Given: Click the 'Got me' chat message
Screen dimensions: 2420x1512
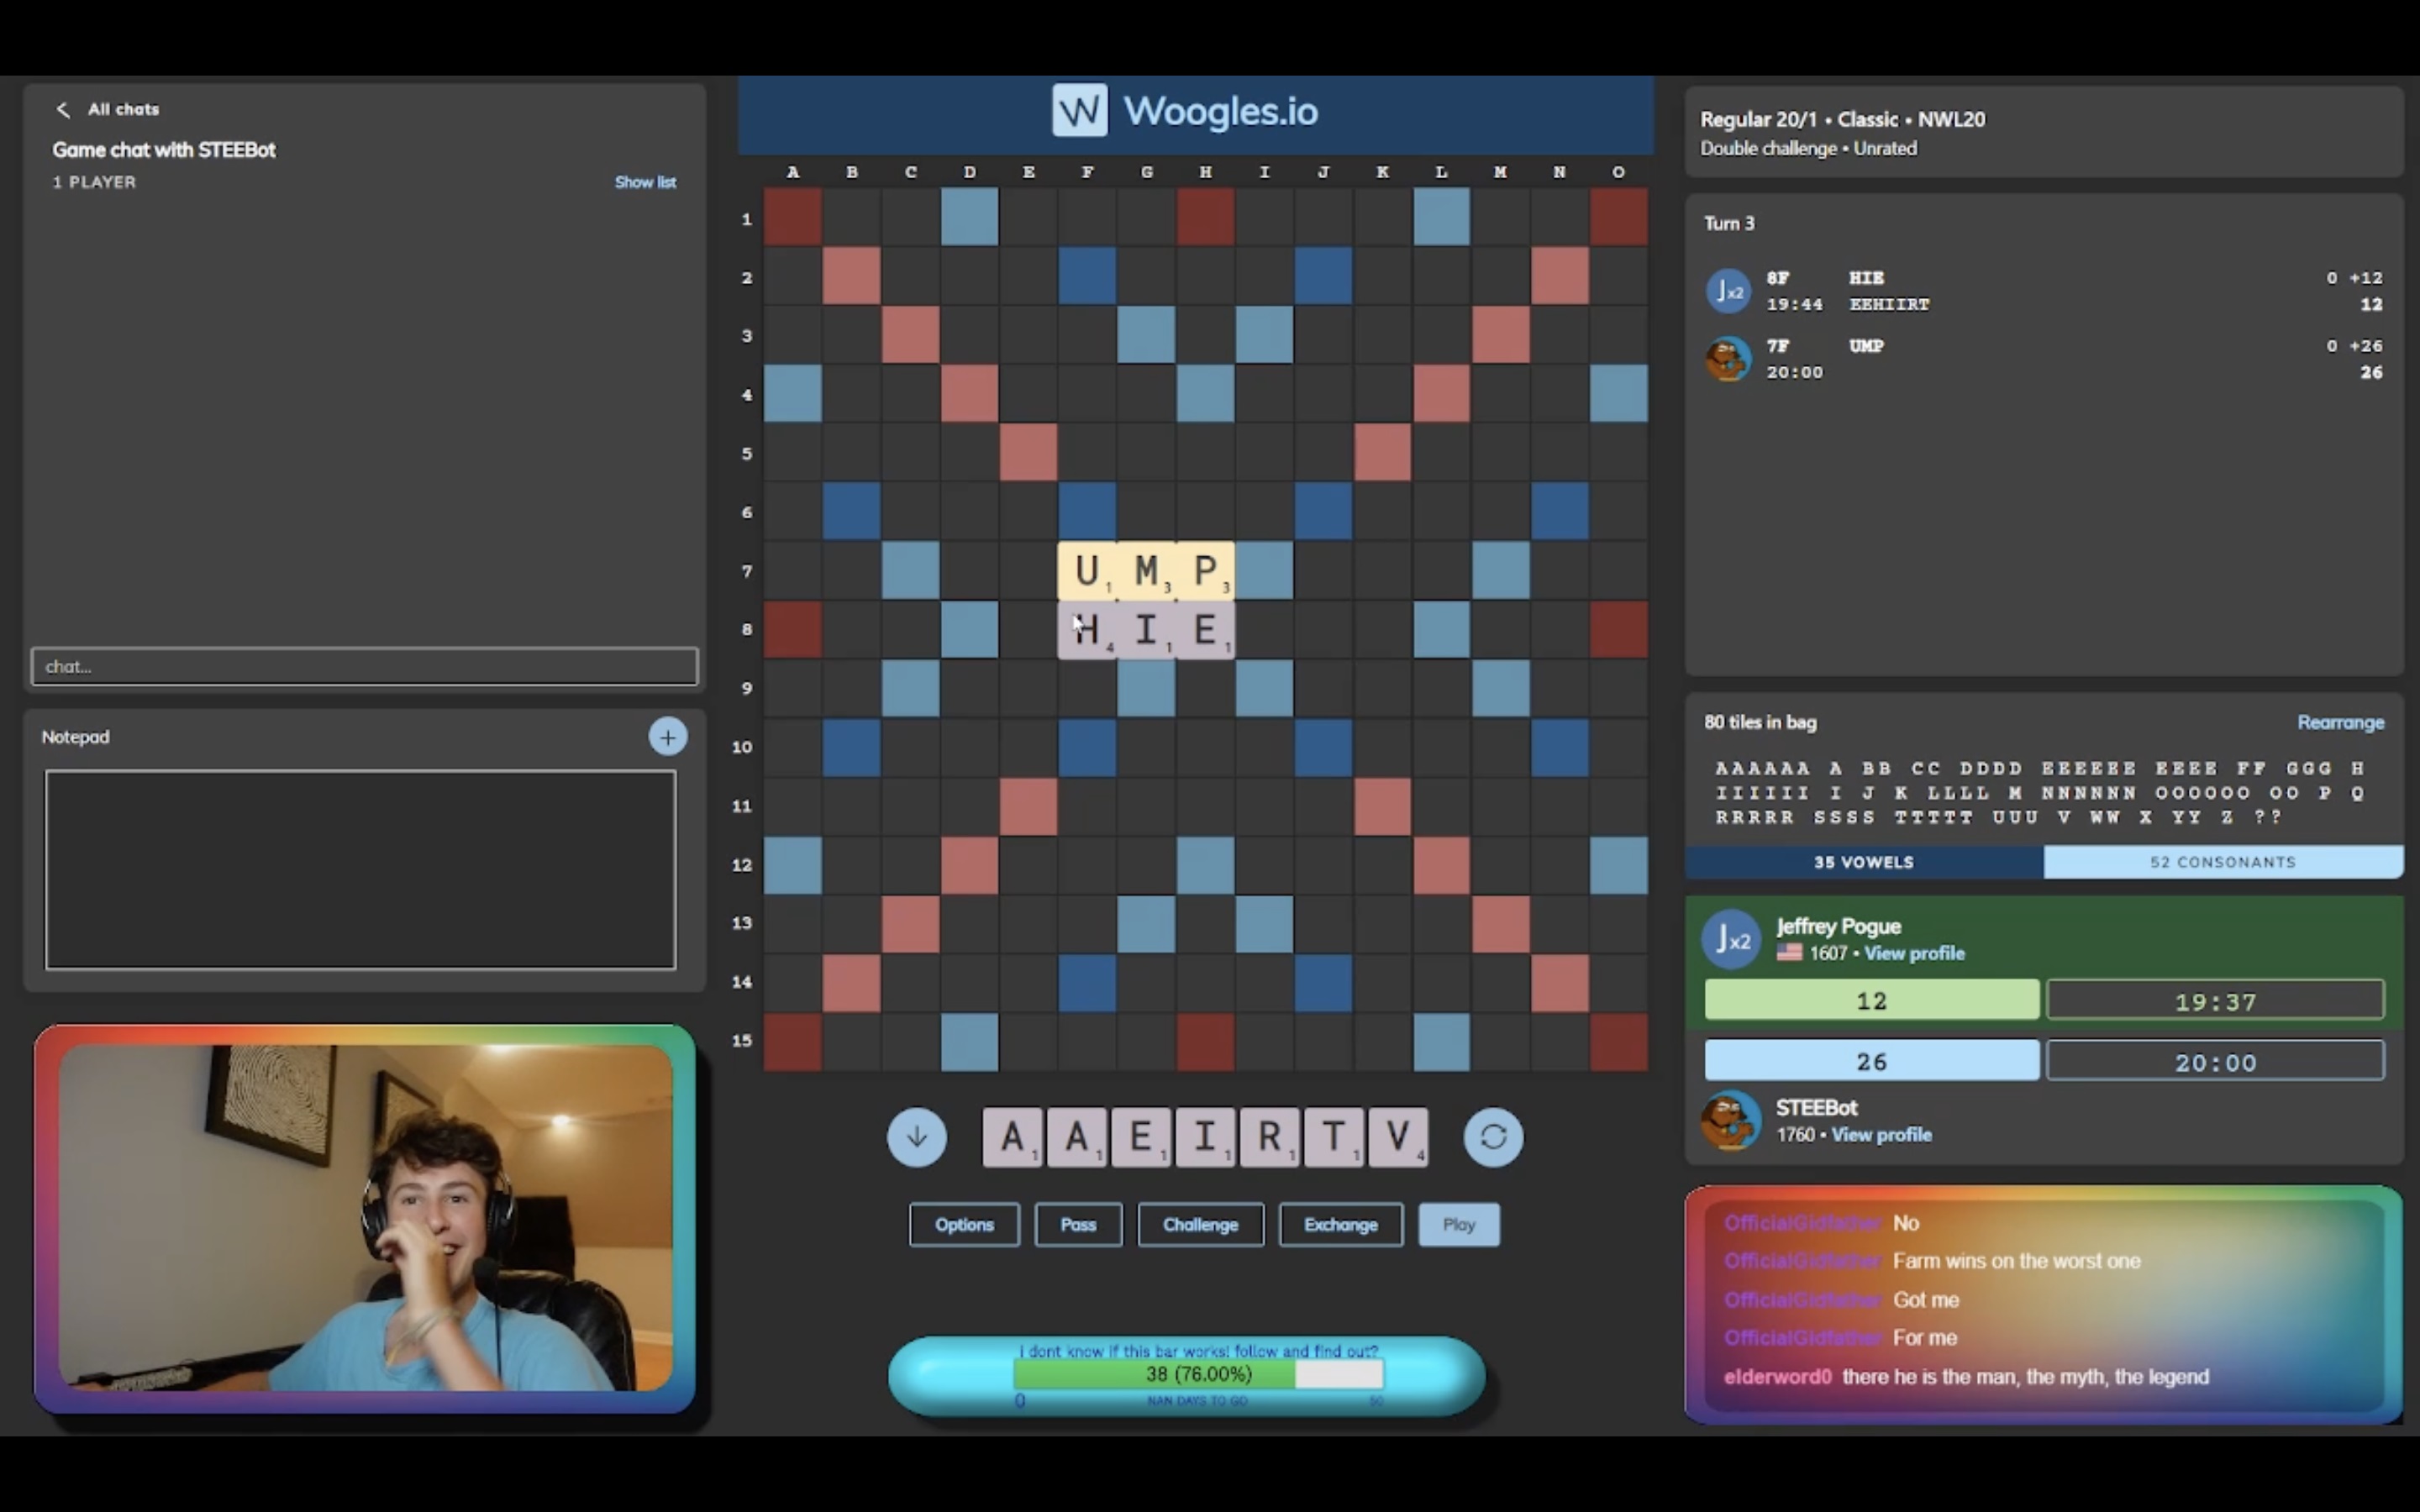Looking at the screenshot, I should coord(1925,1300).
